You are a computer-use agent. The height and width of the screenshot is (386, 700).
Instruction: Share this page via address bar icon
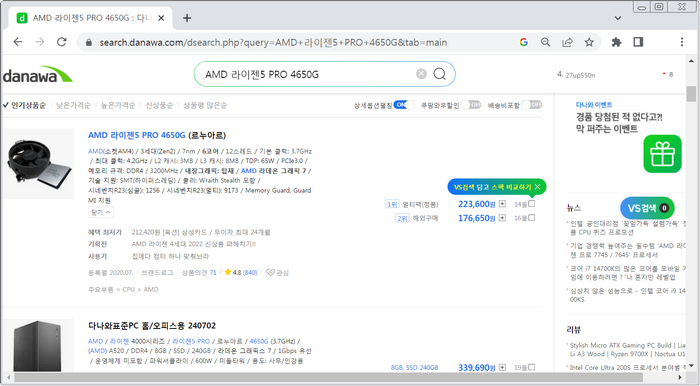pos(567,42)
